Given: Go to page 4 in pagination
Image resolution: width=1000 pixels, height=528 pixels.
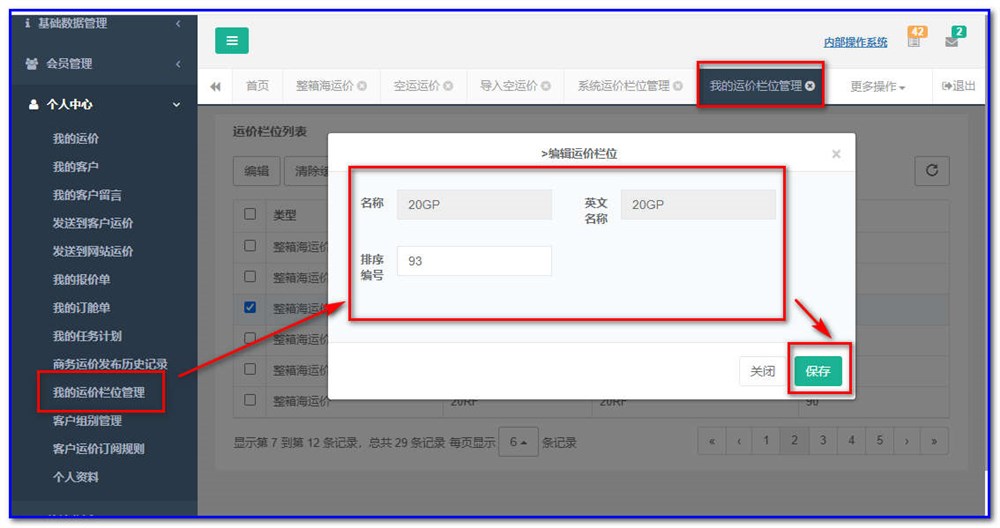Looking at the screenshot, I should (x=851, y=441).
